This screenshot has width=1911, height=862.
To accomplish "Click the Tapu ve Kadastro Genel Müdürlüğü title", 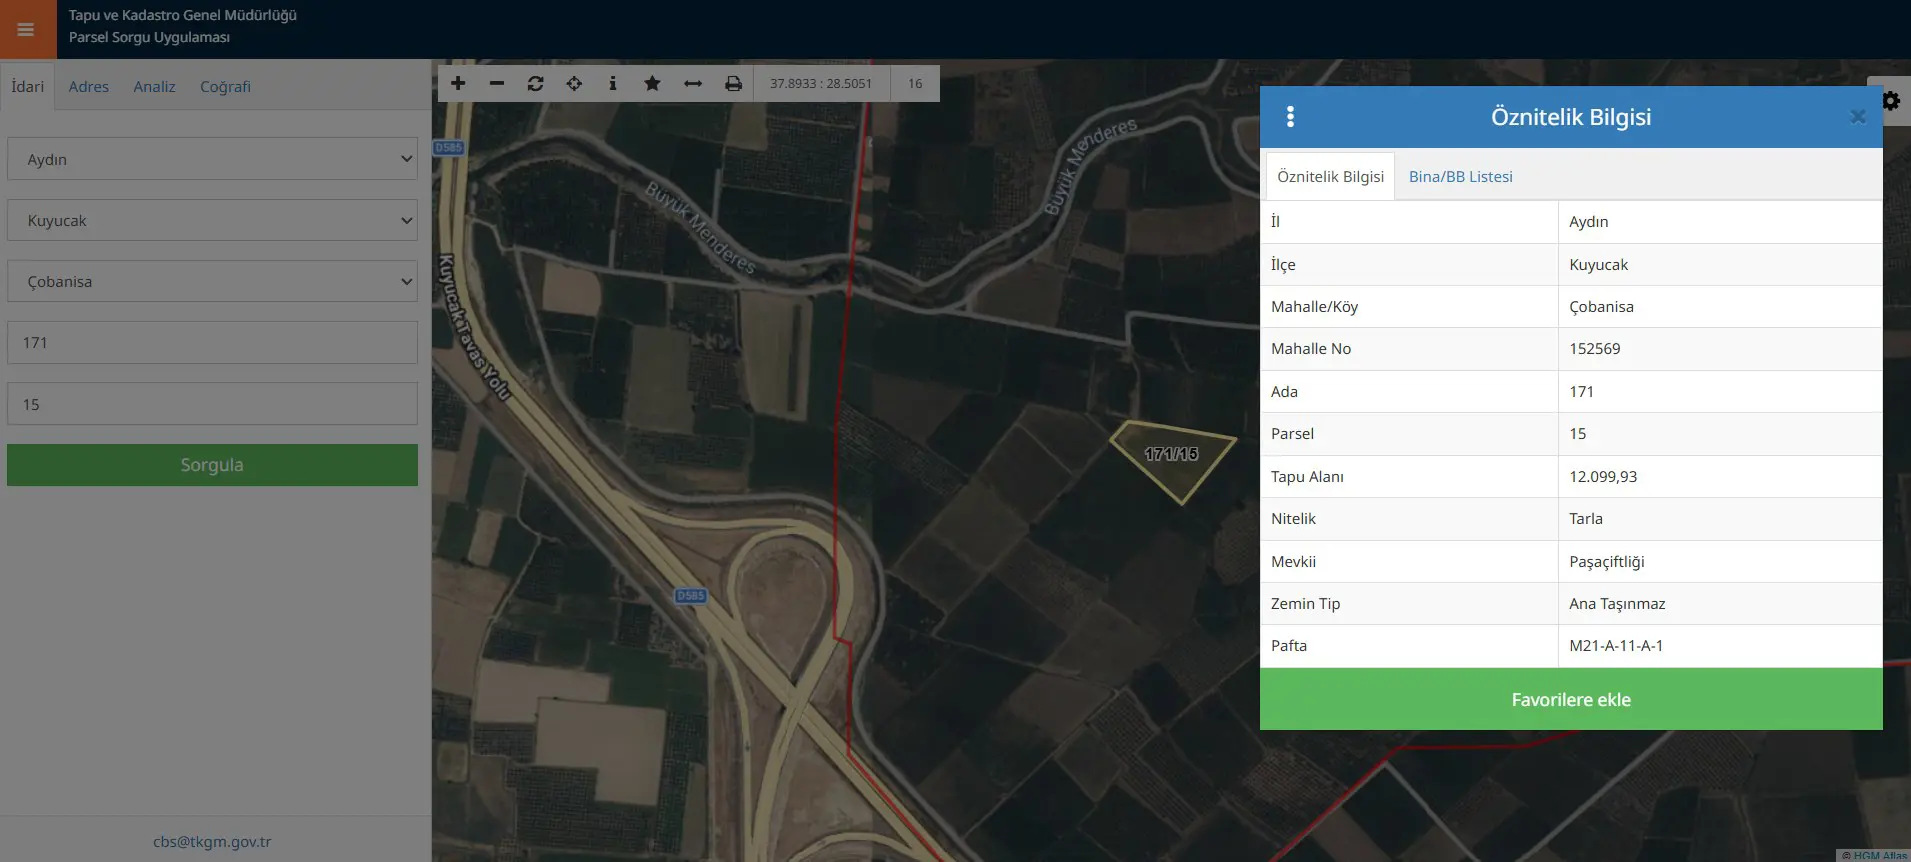I will 183,15.
